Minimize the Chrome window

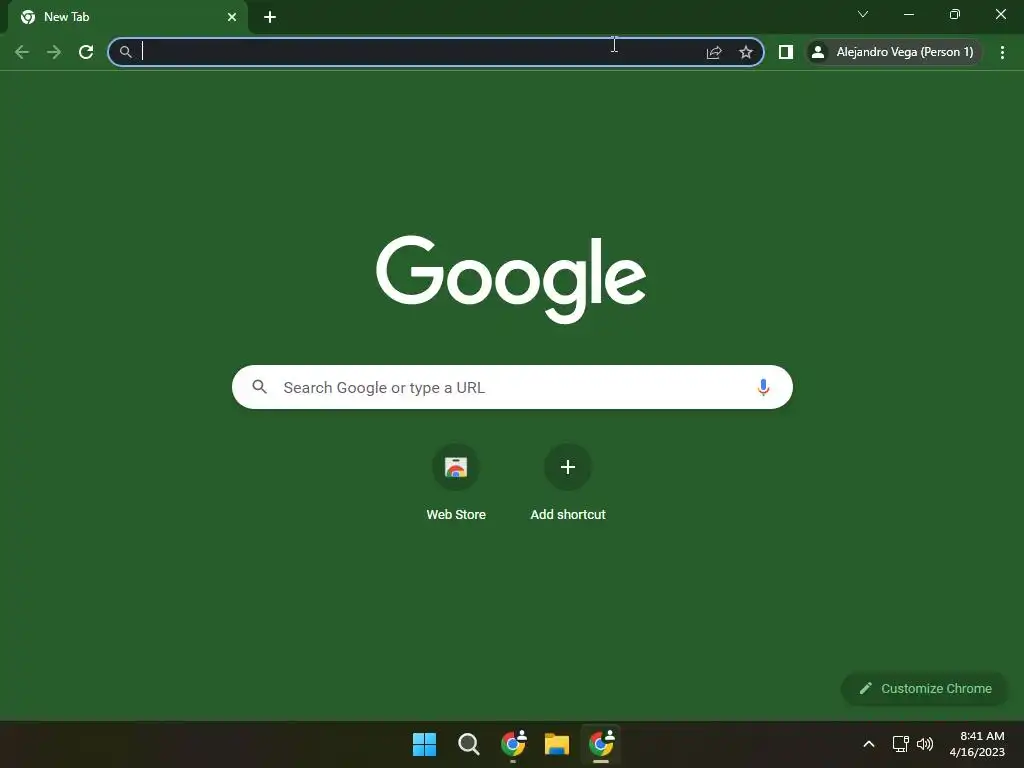click(x=908, y=14)
